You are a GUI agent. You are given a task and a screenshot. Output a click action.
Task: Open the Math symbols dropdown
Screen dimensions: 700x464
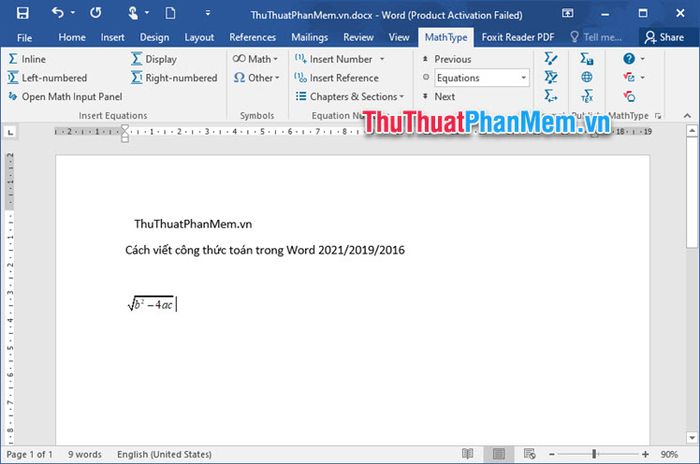pos(255,59)
